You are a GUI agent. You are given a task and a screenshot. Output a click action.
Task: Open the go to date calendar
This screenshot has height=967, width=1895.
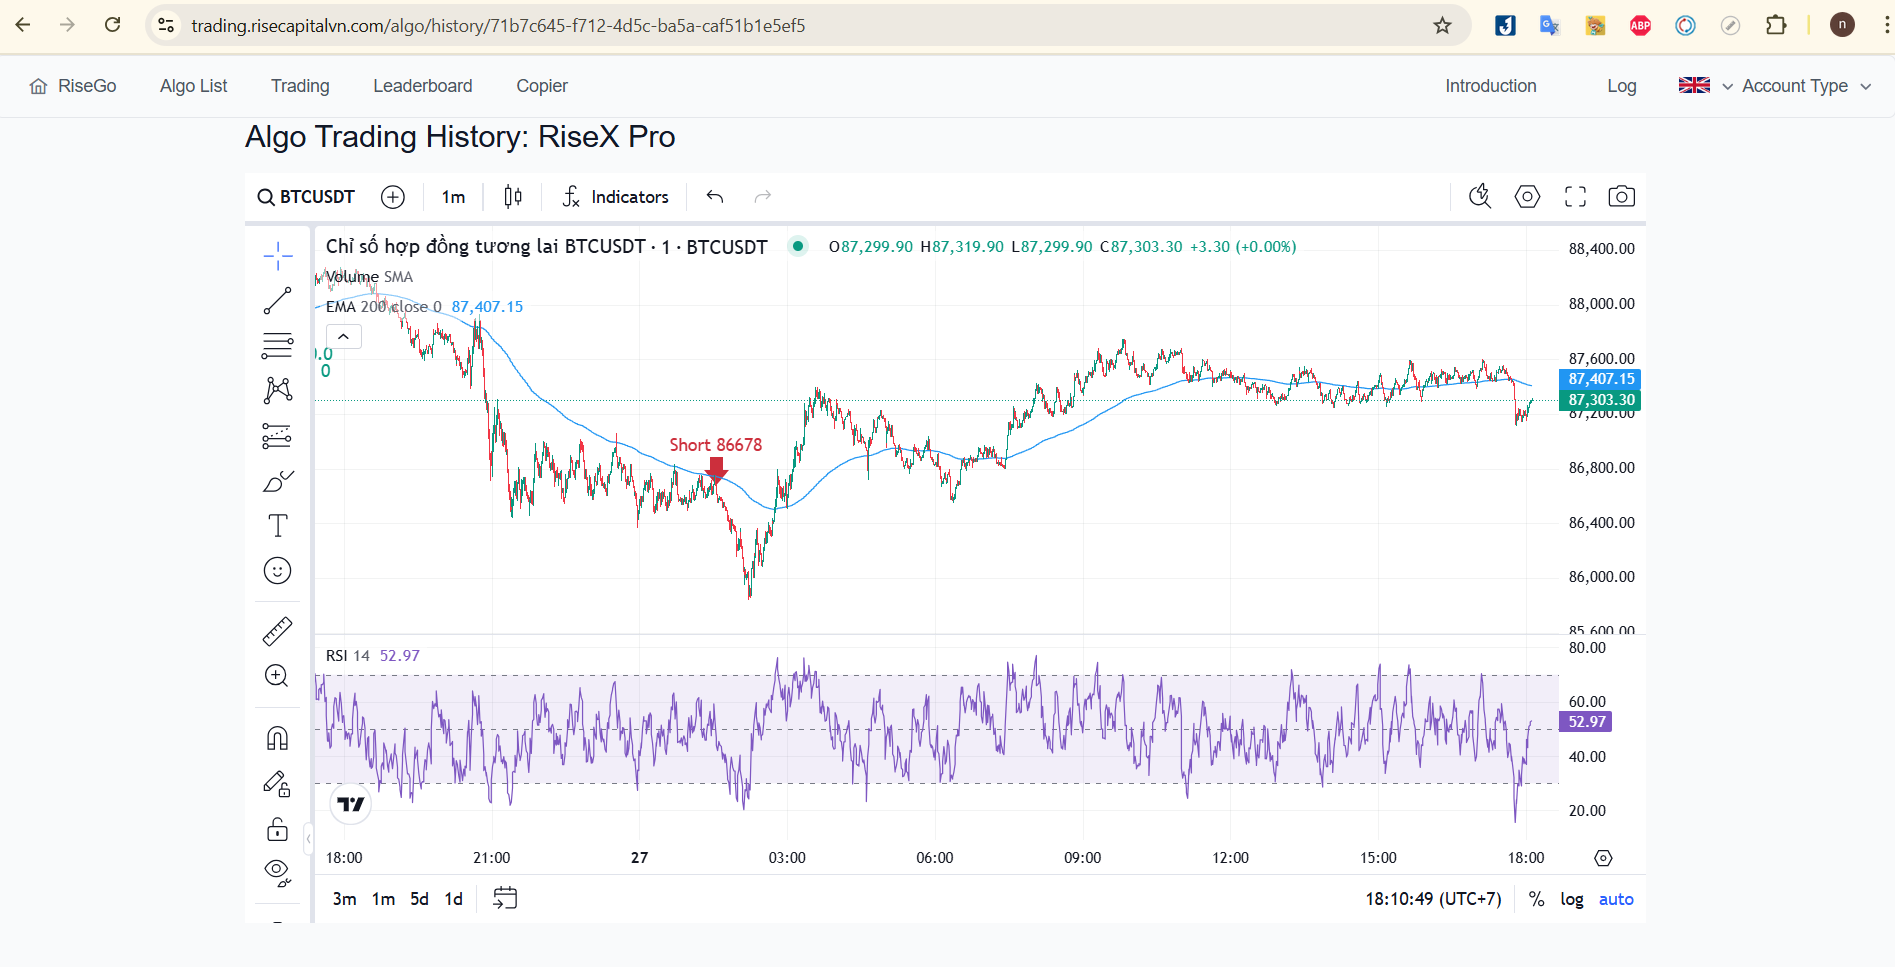pyautogui.click(x=505, y=898)
